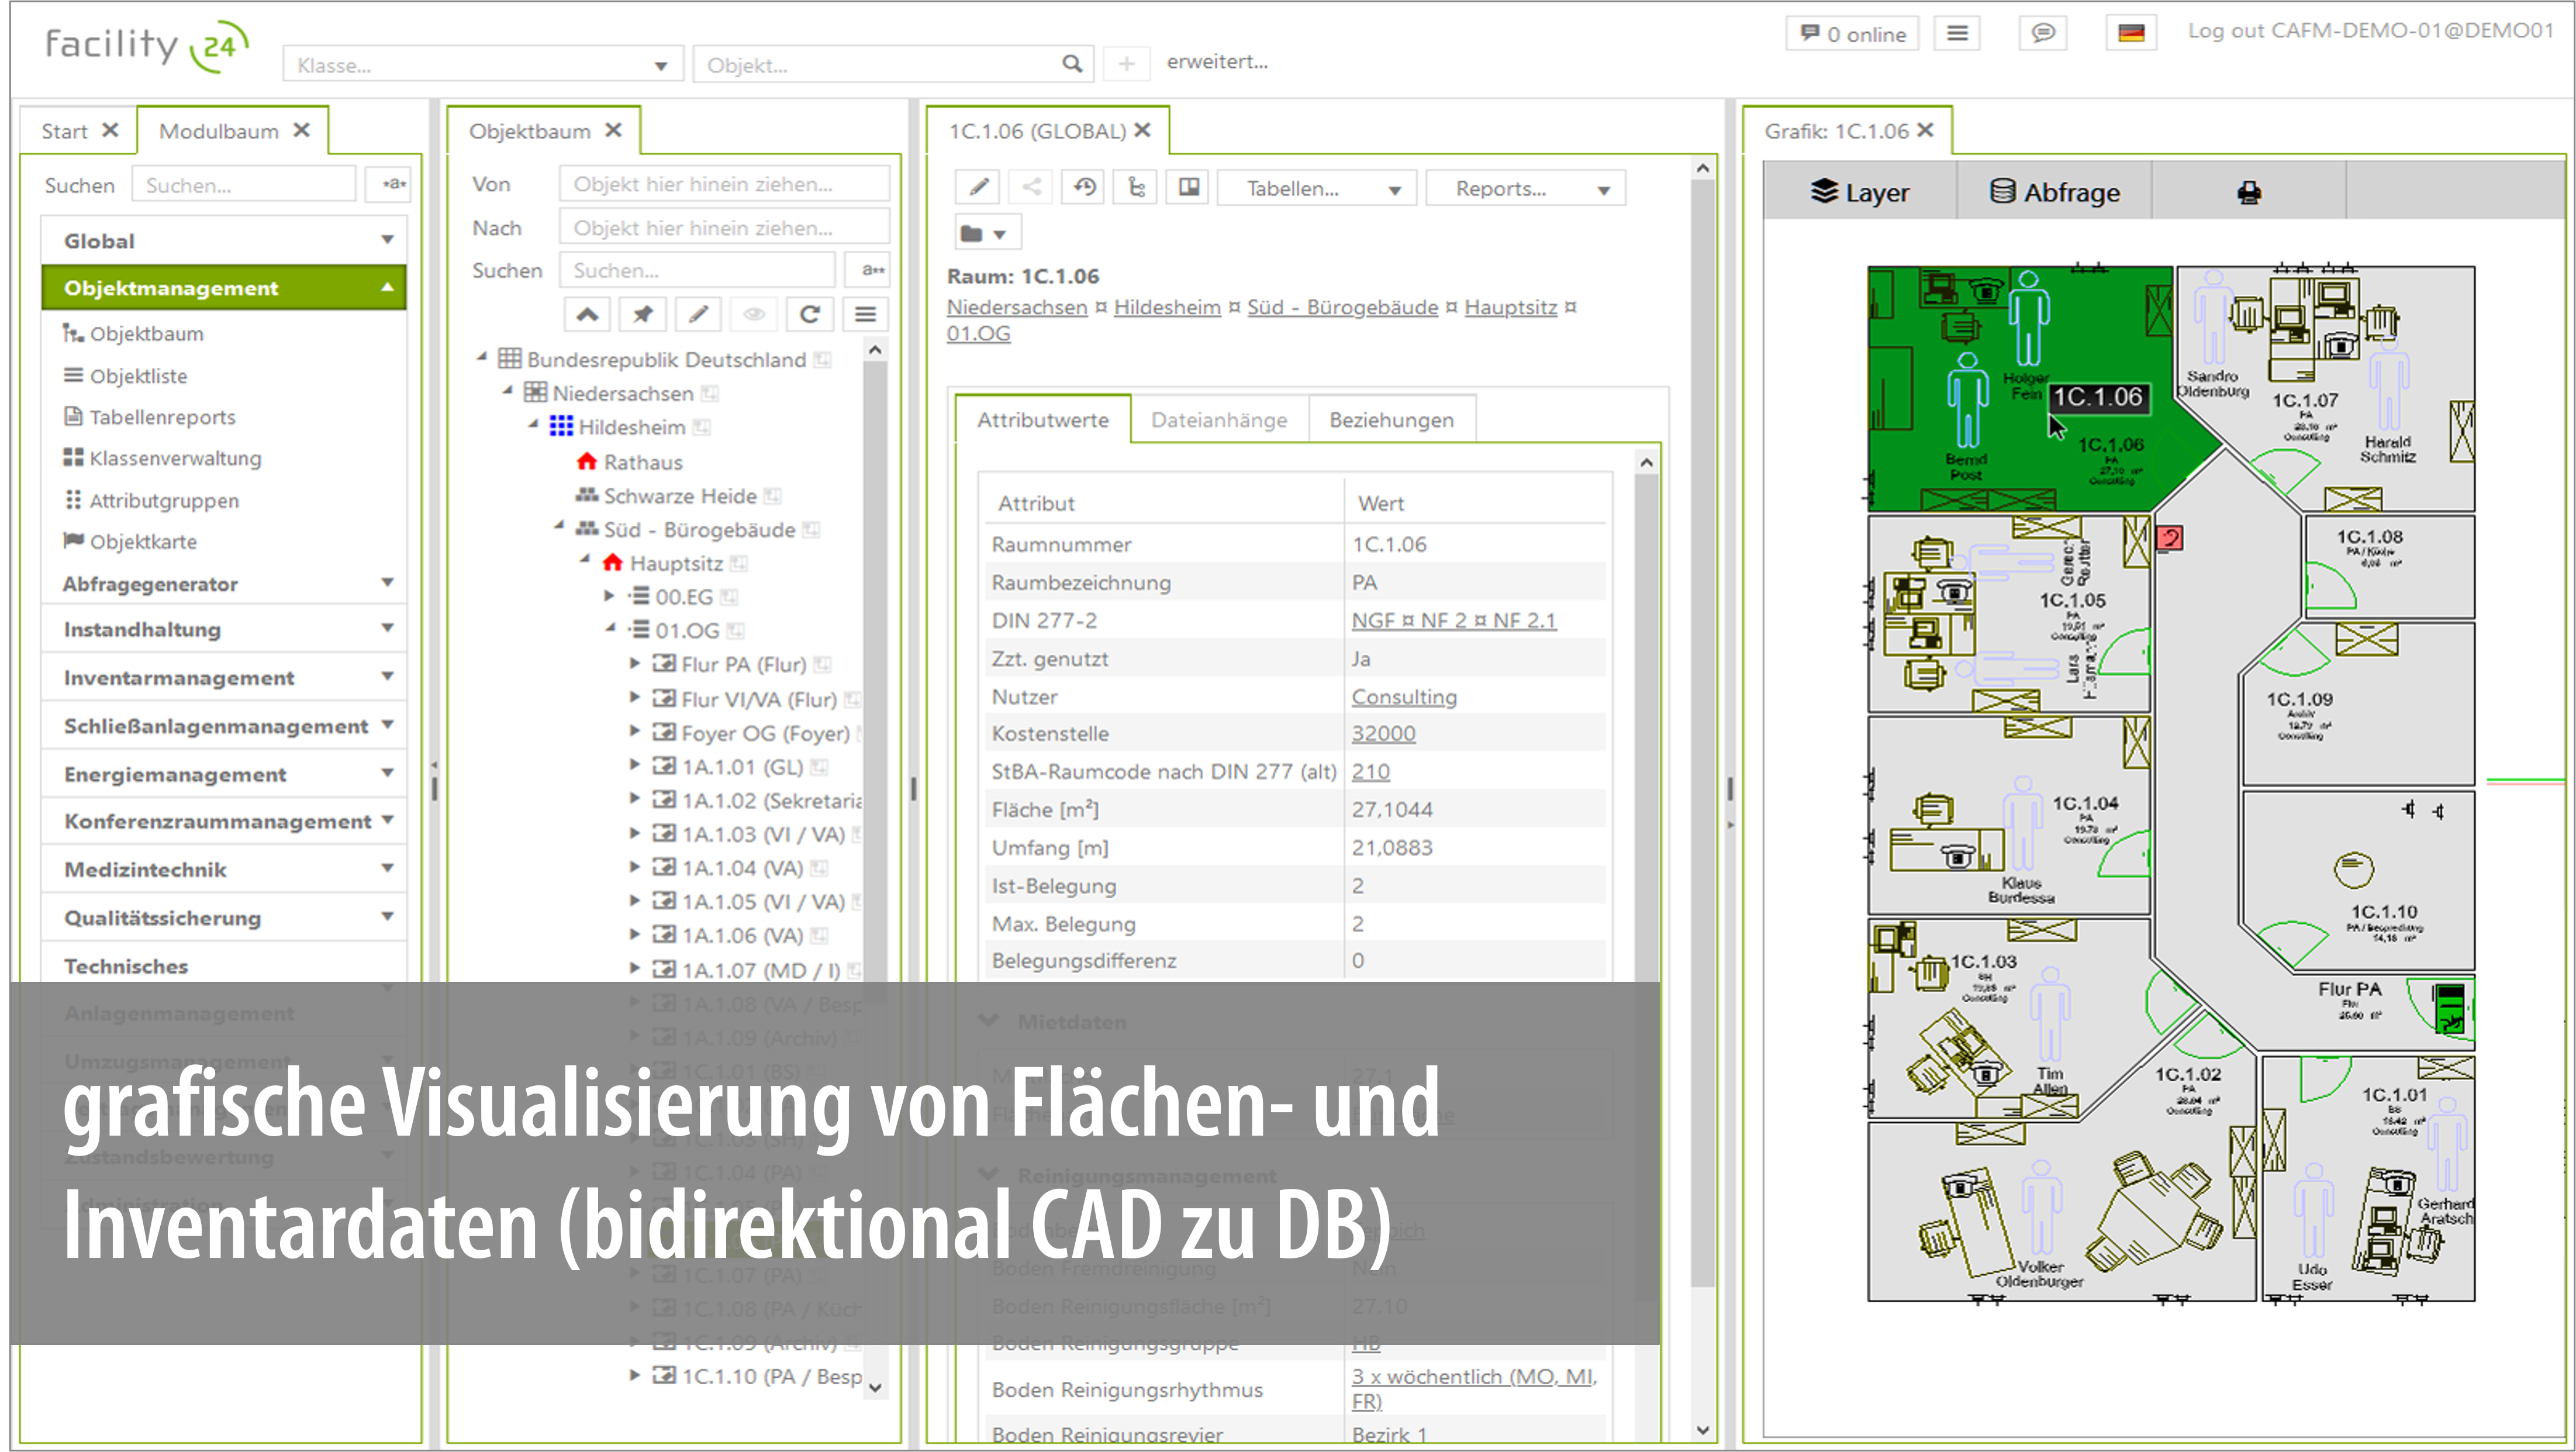Click the history clock icon in the room toolbar
This screenshot has width=2576, height=1452.
coord(1084,188)
